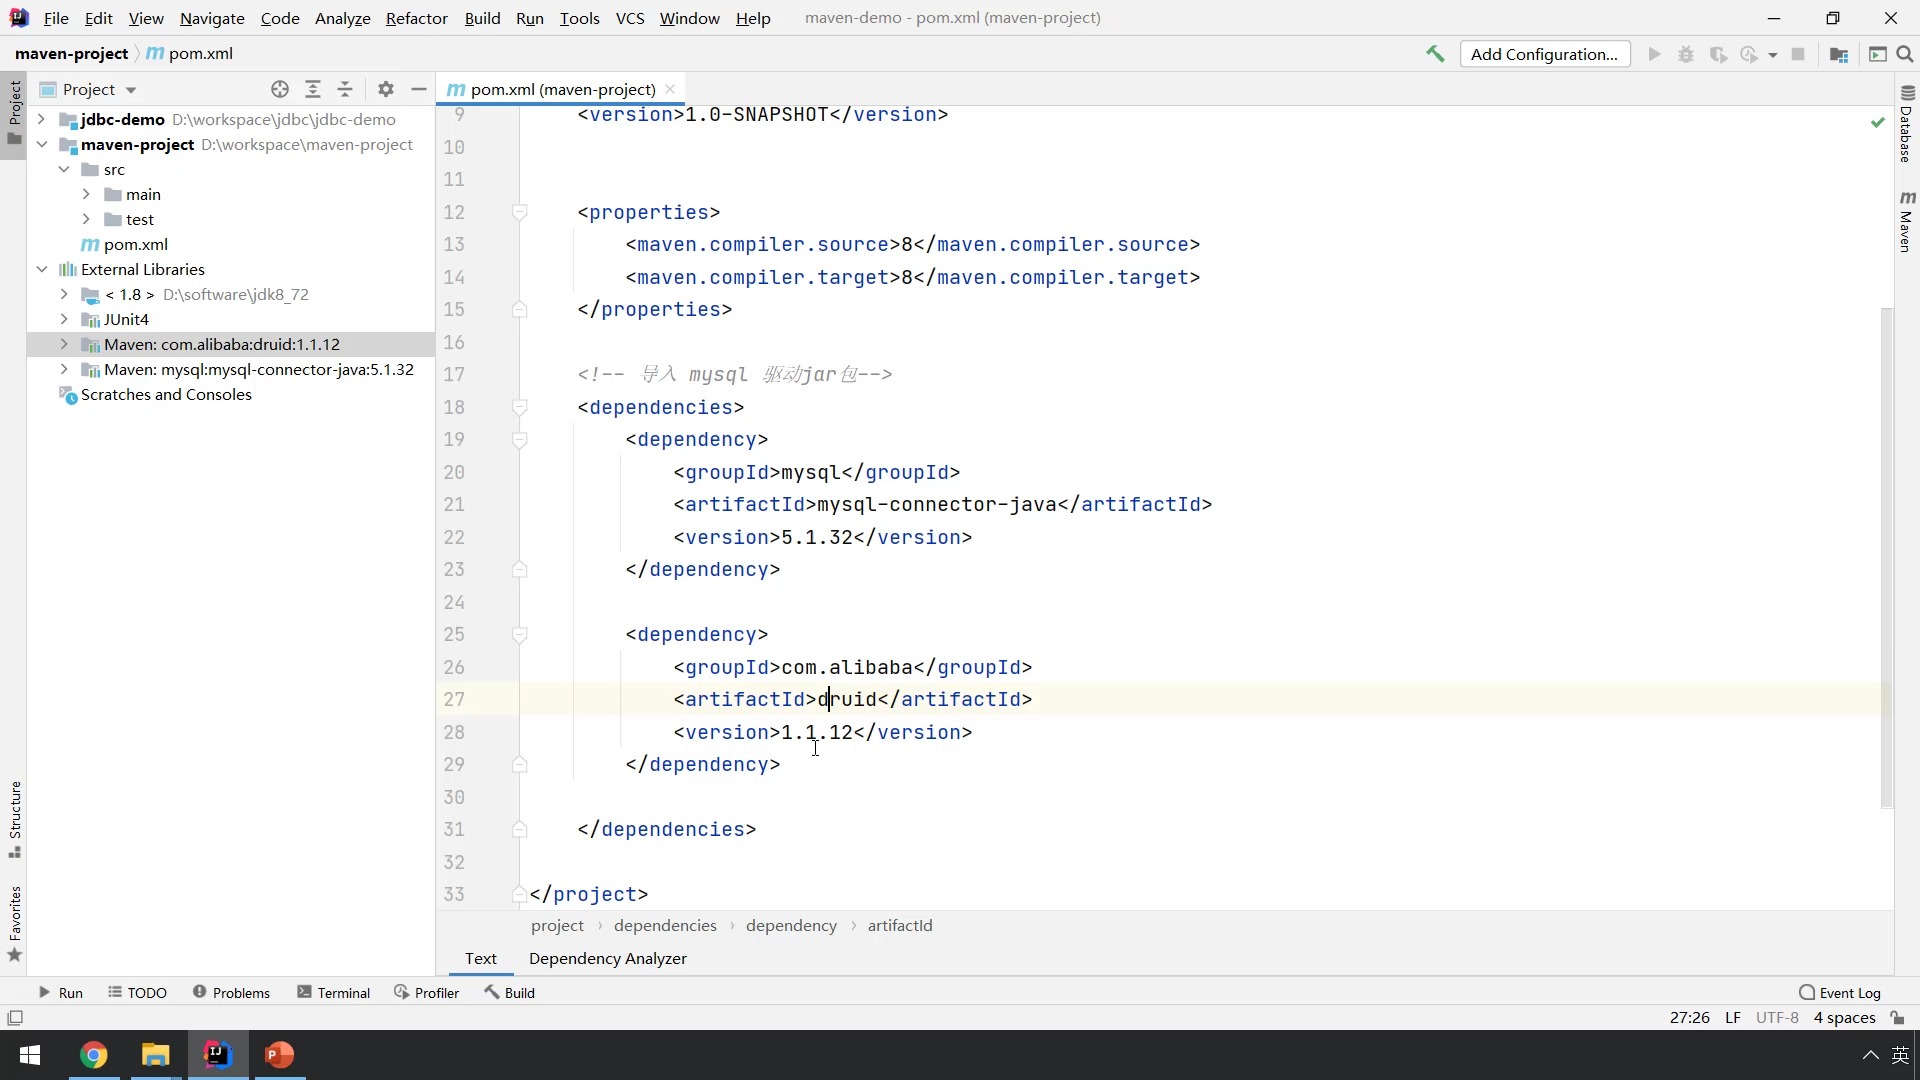Click the LF line separator indicator

tap(1733, 1018)
